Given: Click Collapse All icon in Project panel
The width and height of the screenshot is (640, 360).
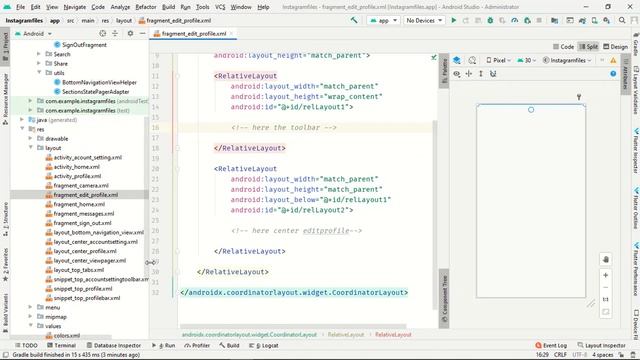Looking at the screenshot, I should coord(115,33).
